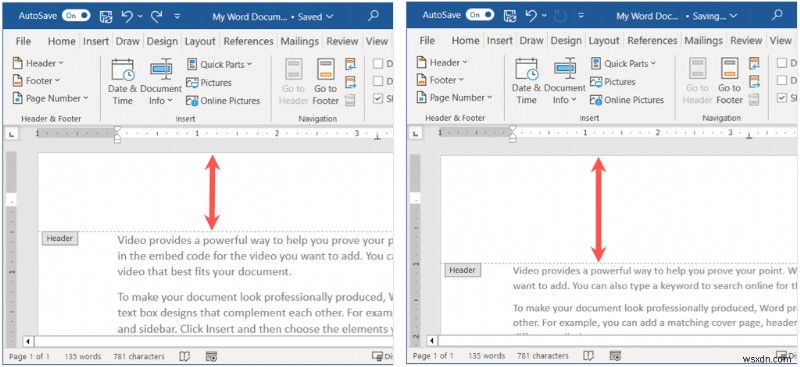800x367 pixels.
Task: Open Design tab in right window
Action: point(566,40)
